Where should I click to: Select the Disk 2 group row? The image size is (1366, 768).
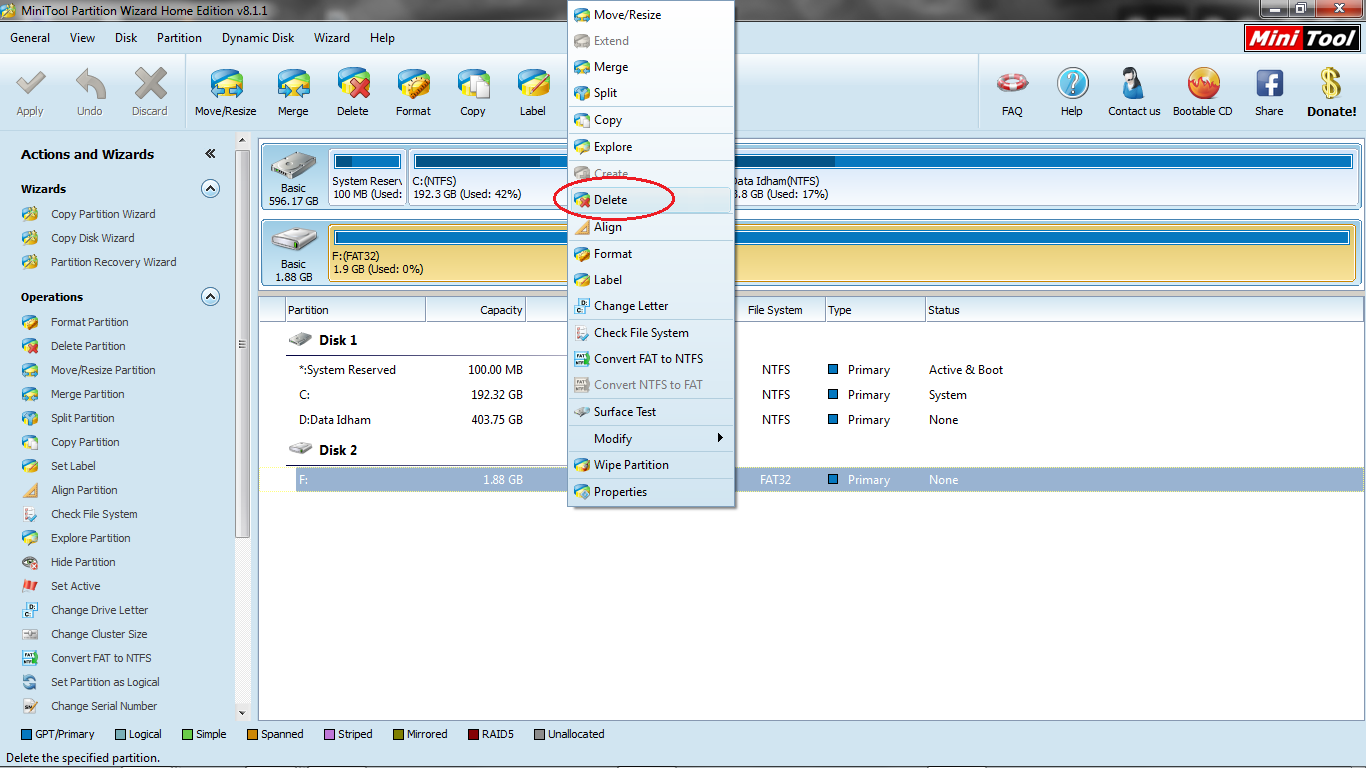pyautogui.click(x=810, y=450)
